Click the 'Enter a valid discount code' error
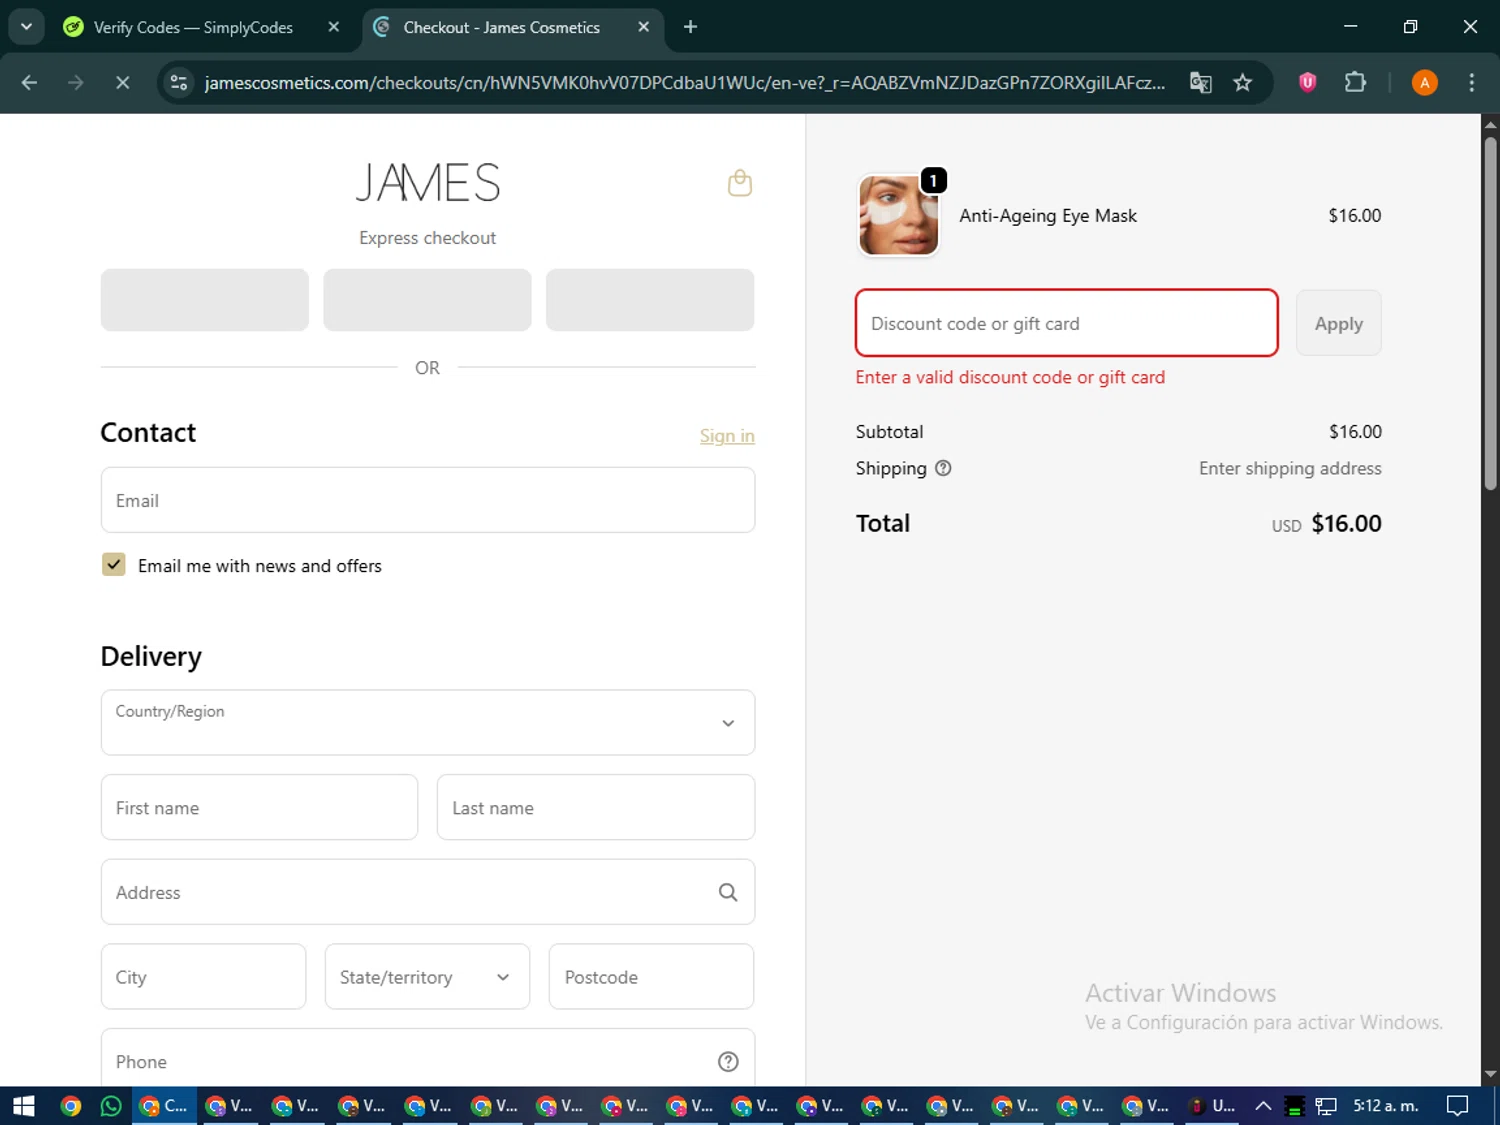Viewport: 1500px width, 1125px height. pos(1010,377)
